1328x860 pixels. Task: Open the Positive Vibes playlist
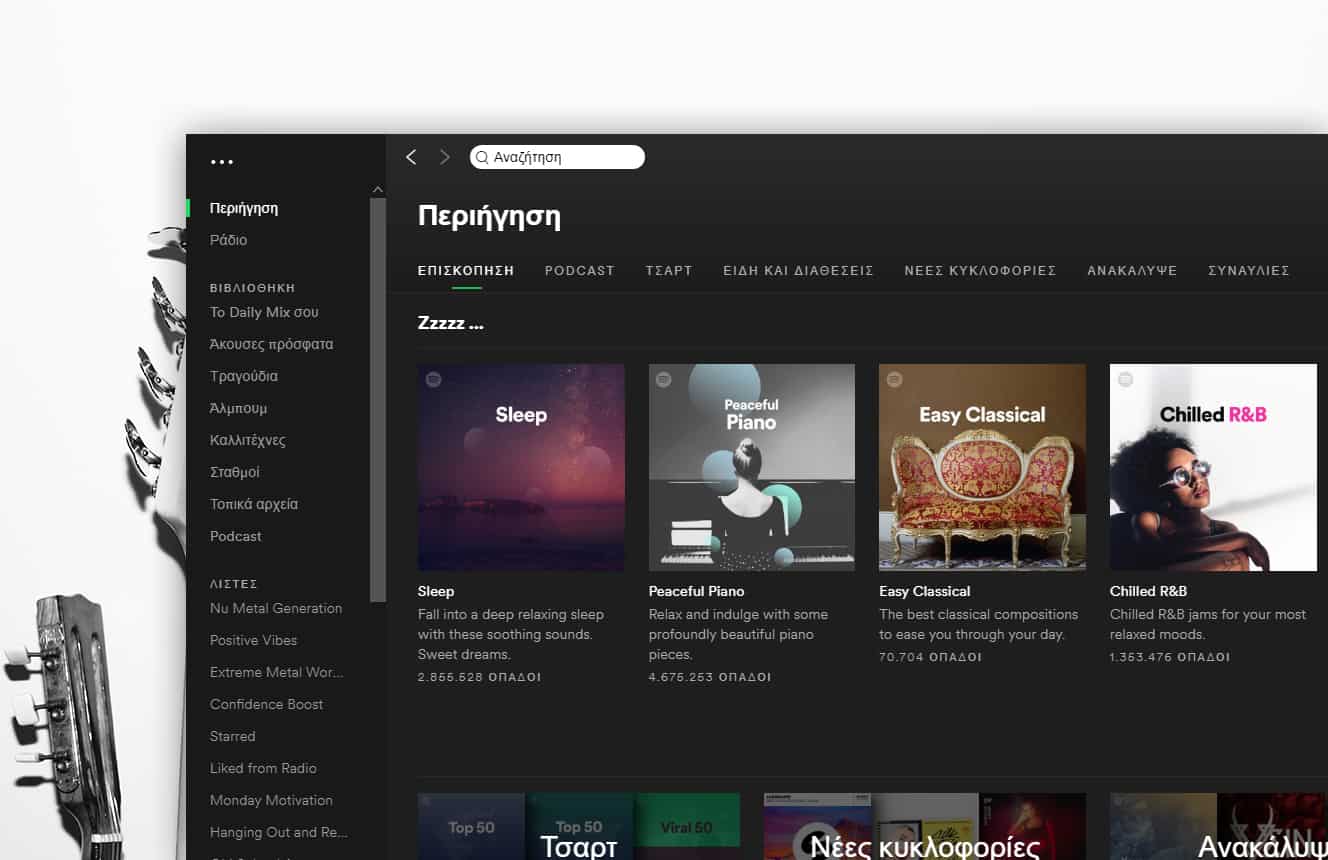tap(253, 640)
